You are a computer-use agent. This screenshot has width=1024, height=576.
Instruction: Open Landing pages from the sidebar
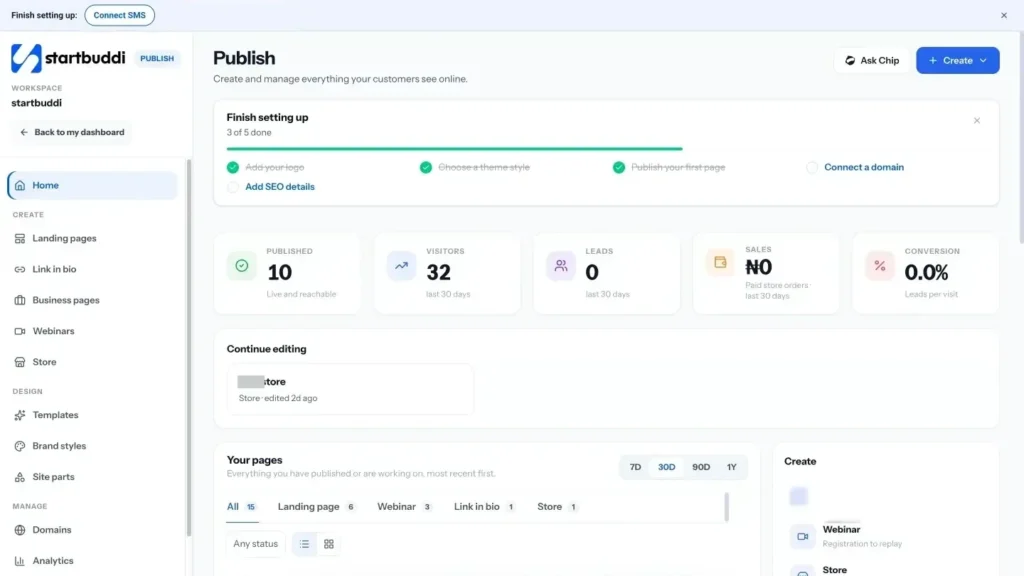coord(64,238)
